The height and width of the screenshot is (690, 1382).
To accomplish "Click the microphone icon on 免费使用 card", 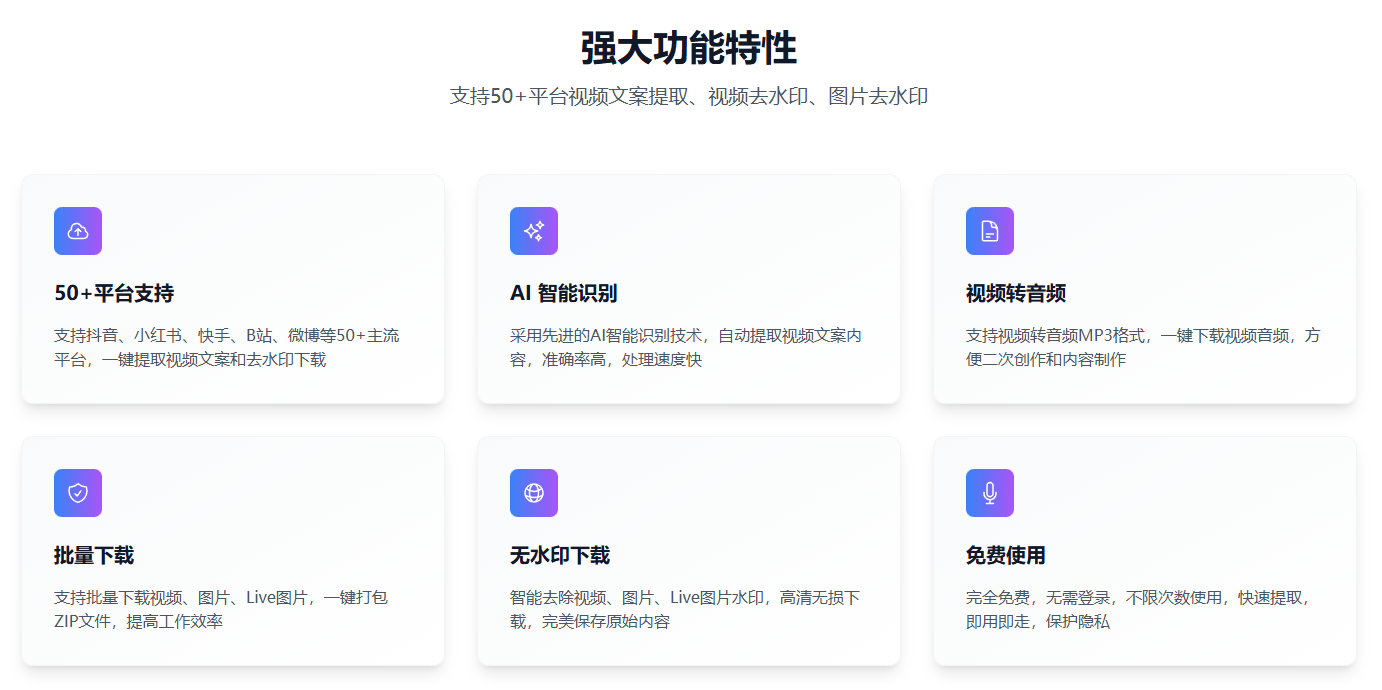I will tap(990, 492).
